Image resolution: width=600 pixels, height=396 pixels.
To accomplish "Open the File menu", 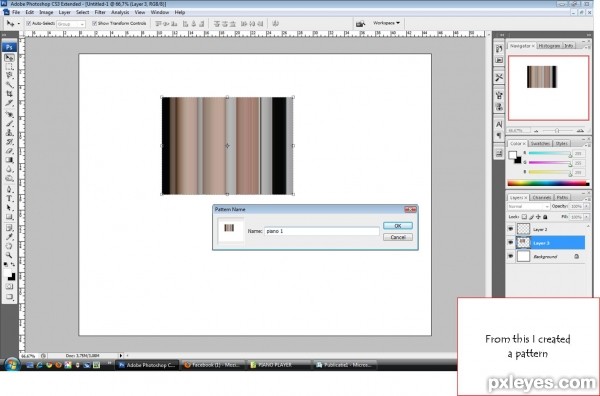I will point(16,12).
